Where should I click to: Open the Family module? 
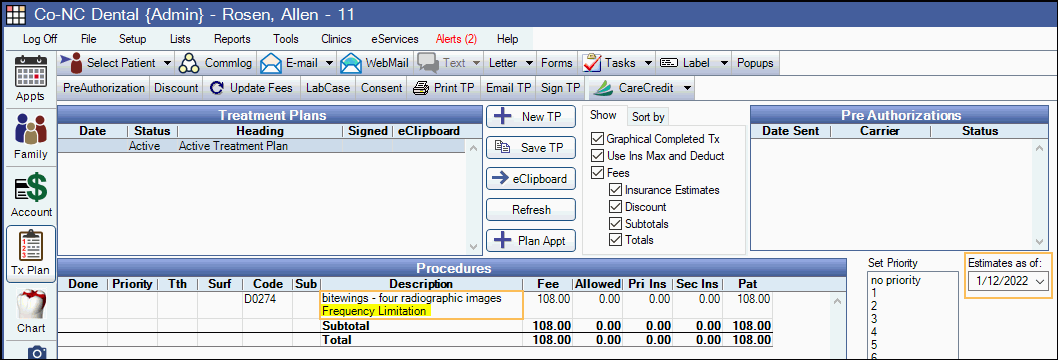[30, 136]
